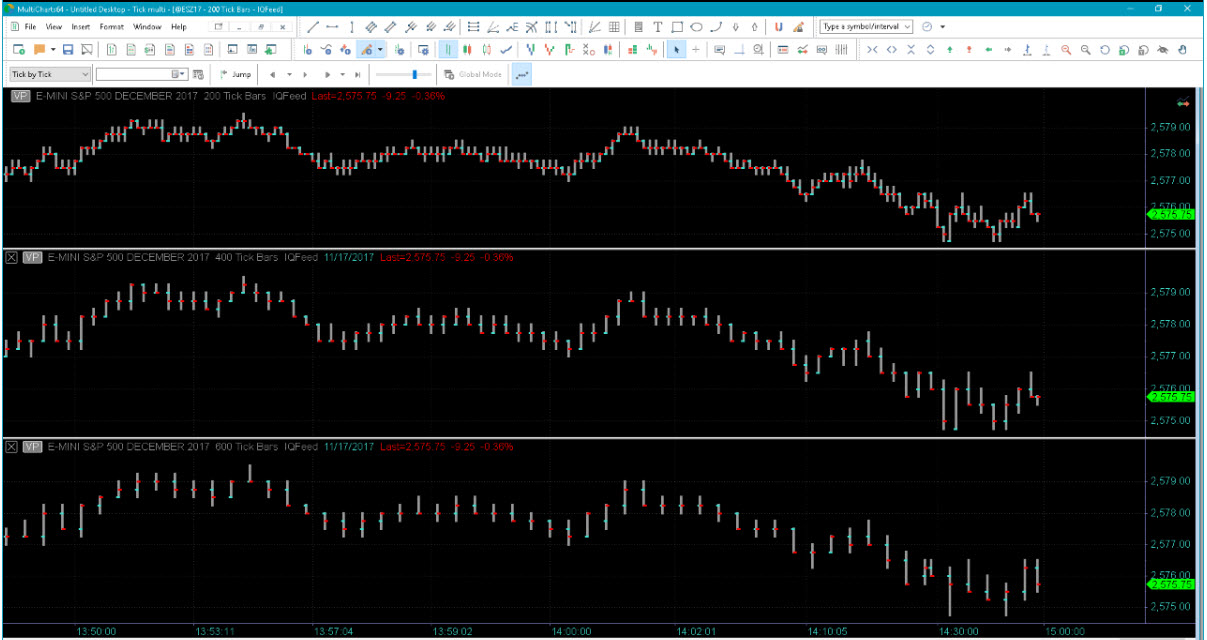Viewport: 1207px width, 640px height.
Task: Expand the play forward dropdown arrow
Action: tap(342, 74)
